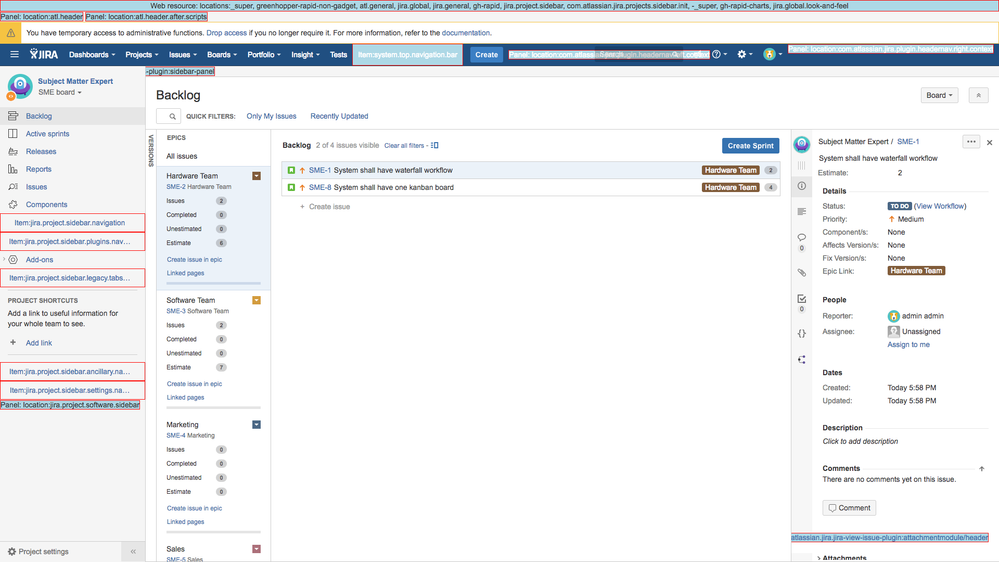Open the user profile avatar menu
999x562 pixels.
tap(770, 55)
